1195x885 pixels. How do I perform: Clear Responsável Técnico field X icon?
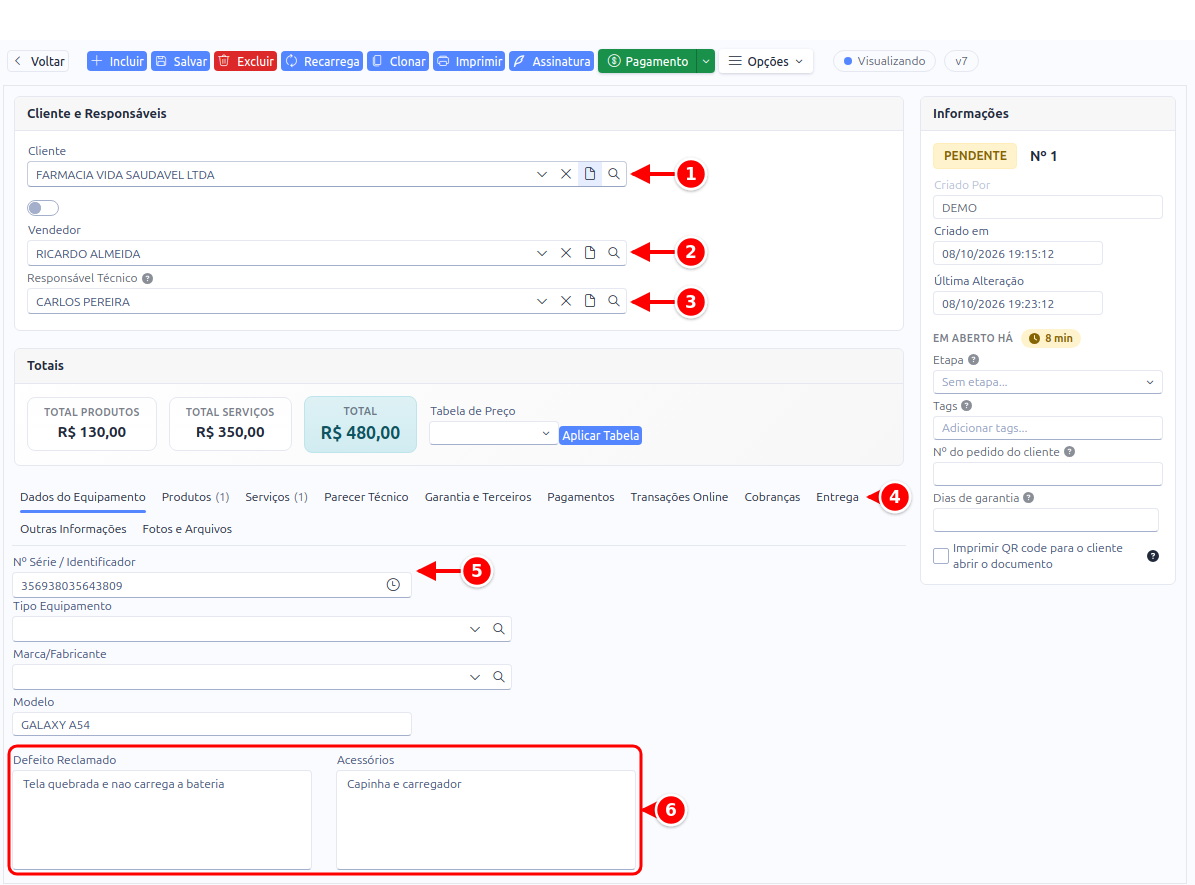point(565,301)
